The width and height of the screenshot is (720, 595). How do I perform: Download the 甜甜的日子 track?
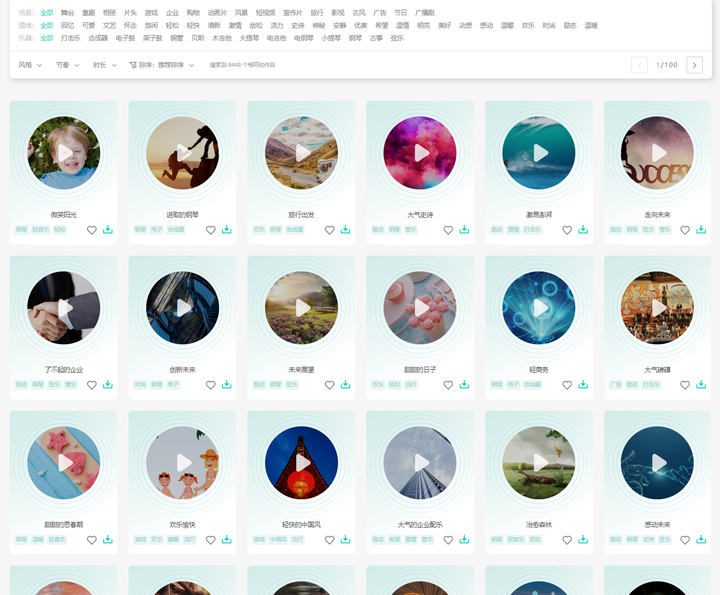tap(464, 385)
